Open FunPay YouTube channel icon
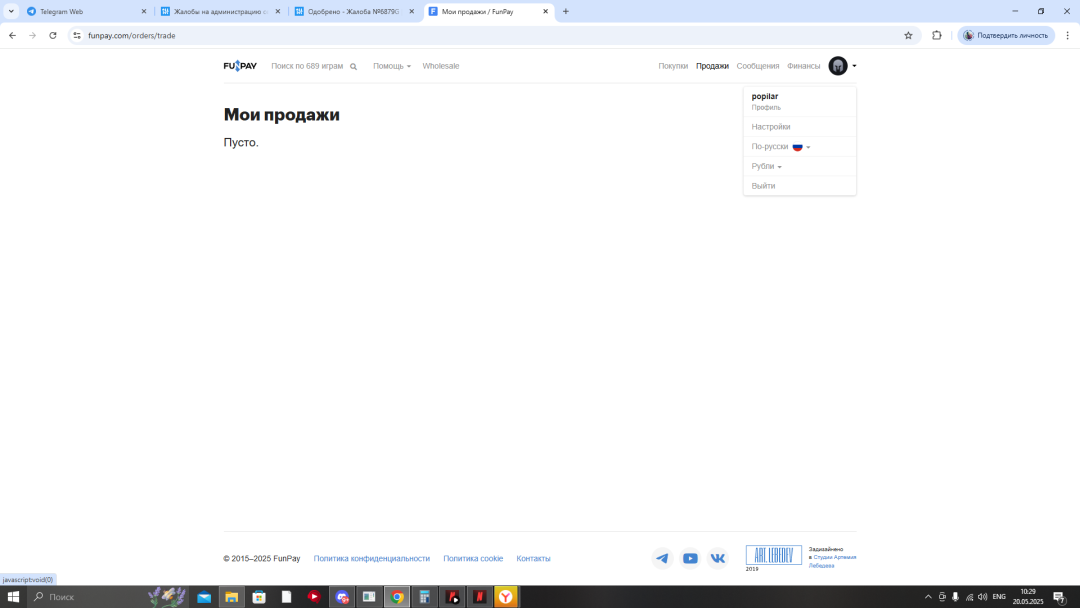Image resolution: width=1080 pixels, height=608 pixels. (x=690, y=558)
